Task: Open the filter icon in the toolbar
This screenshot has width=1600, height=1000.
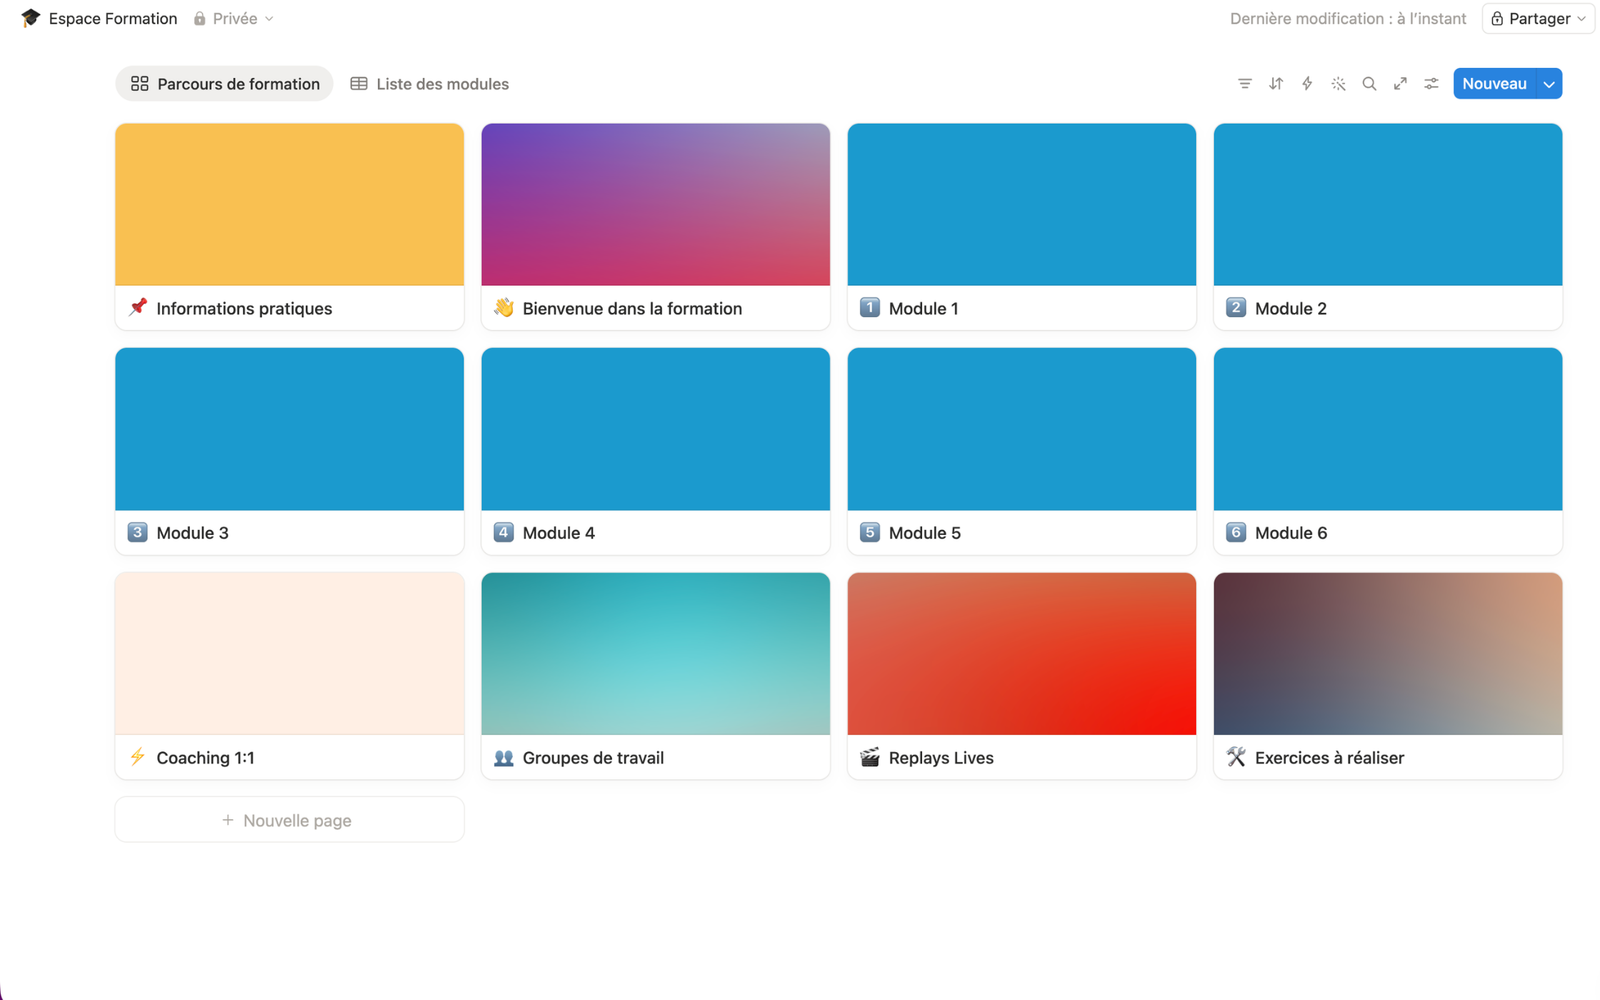Action: (x=1244, y=84)
